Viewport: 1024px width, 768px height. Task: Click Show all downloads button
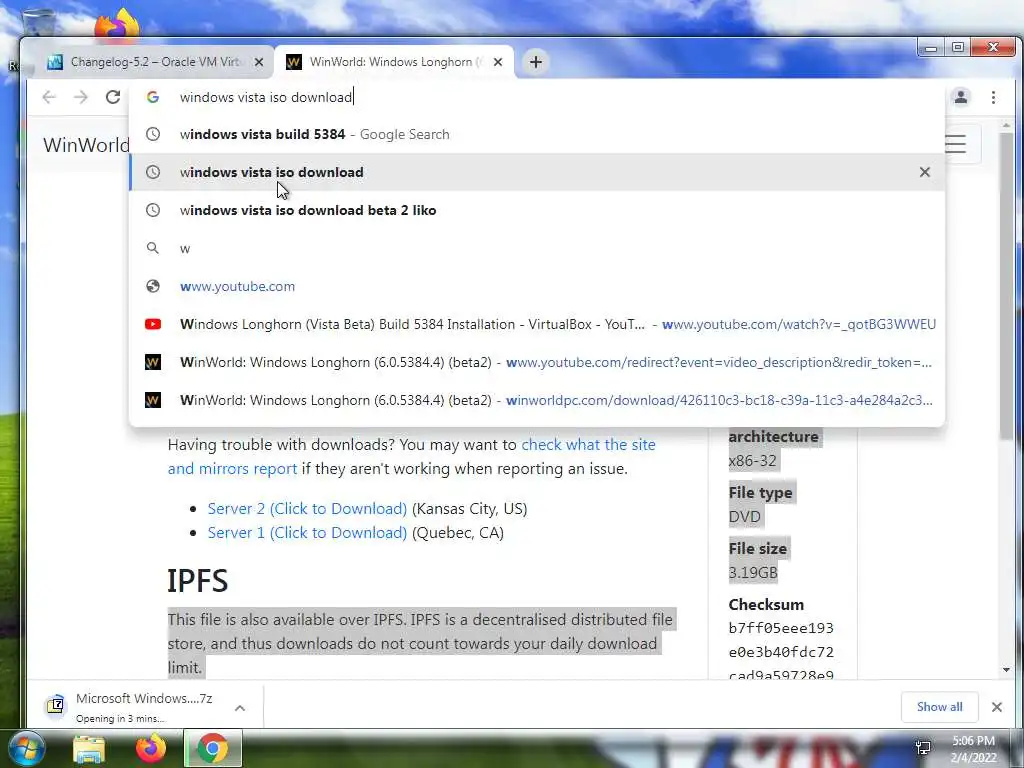[x=939, y=707]
